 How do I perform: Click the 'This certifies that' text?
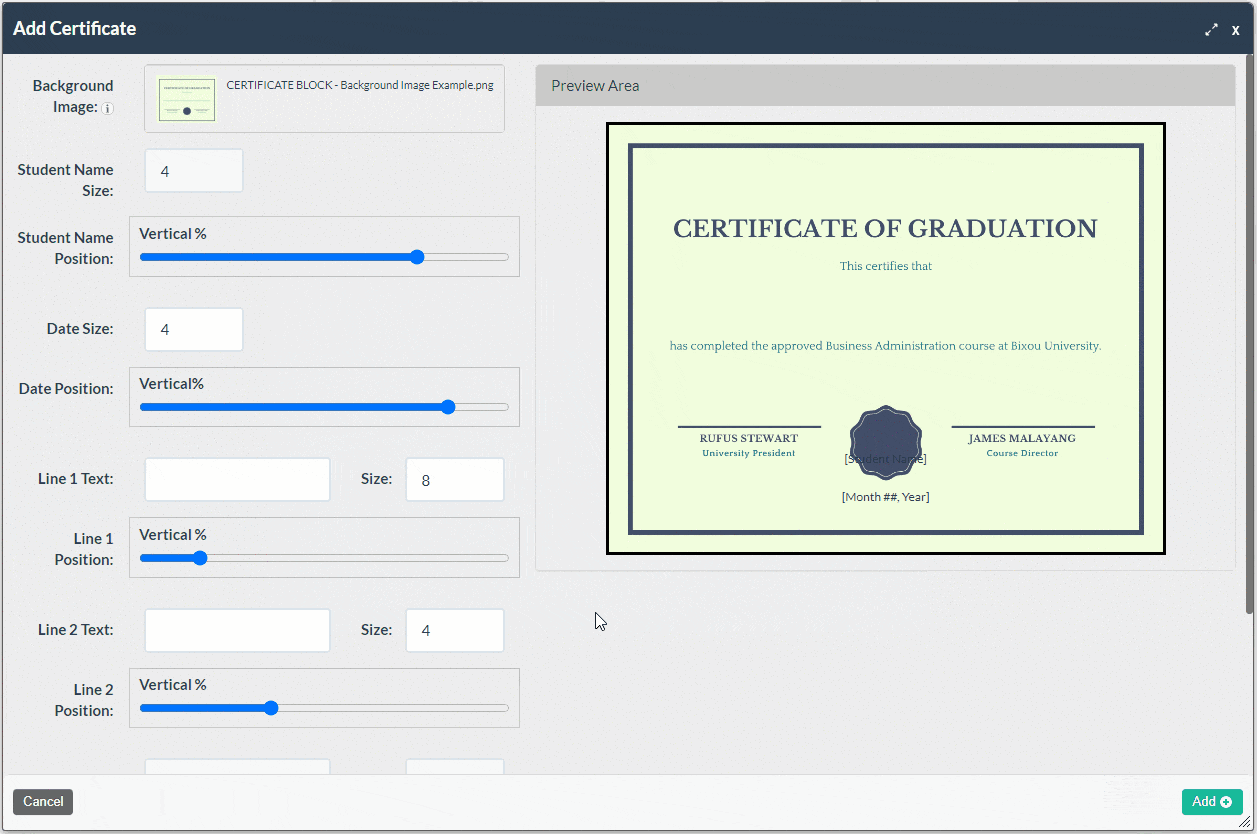click(x=886, y=266)
